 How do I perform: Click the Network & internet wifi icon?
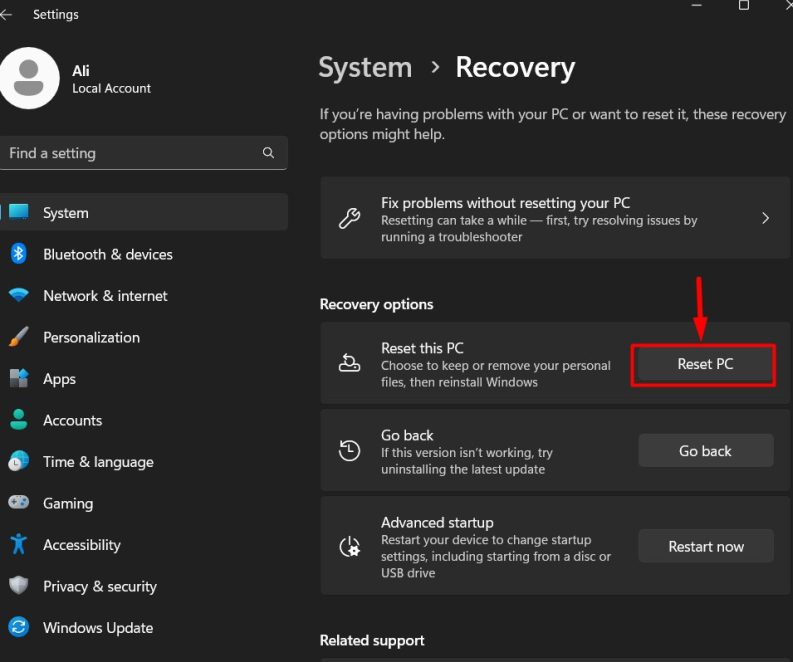click(18, 296)
